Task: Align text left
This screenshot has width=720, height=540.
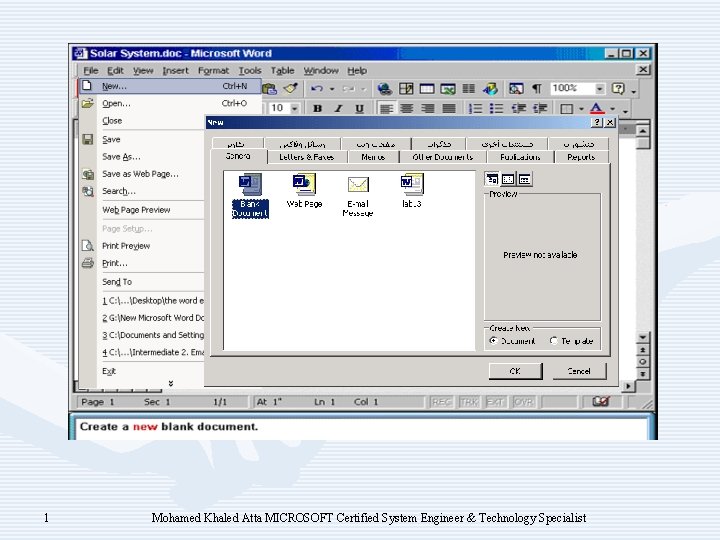Action: (x=386, y=108)
